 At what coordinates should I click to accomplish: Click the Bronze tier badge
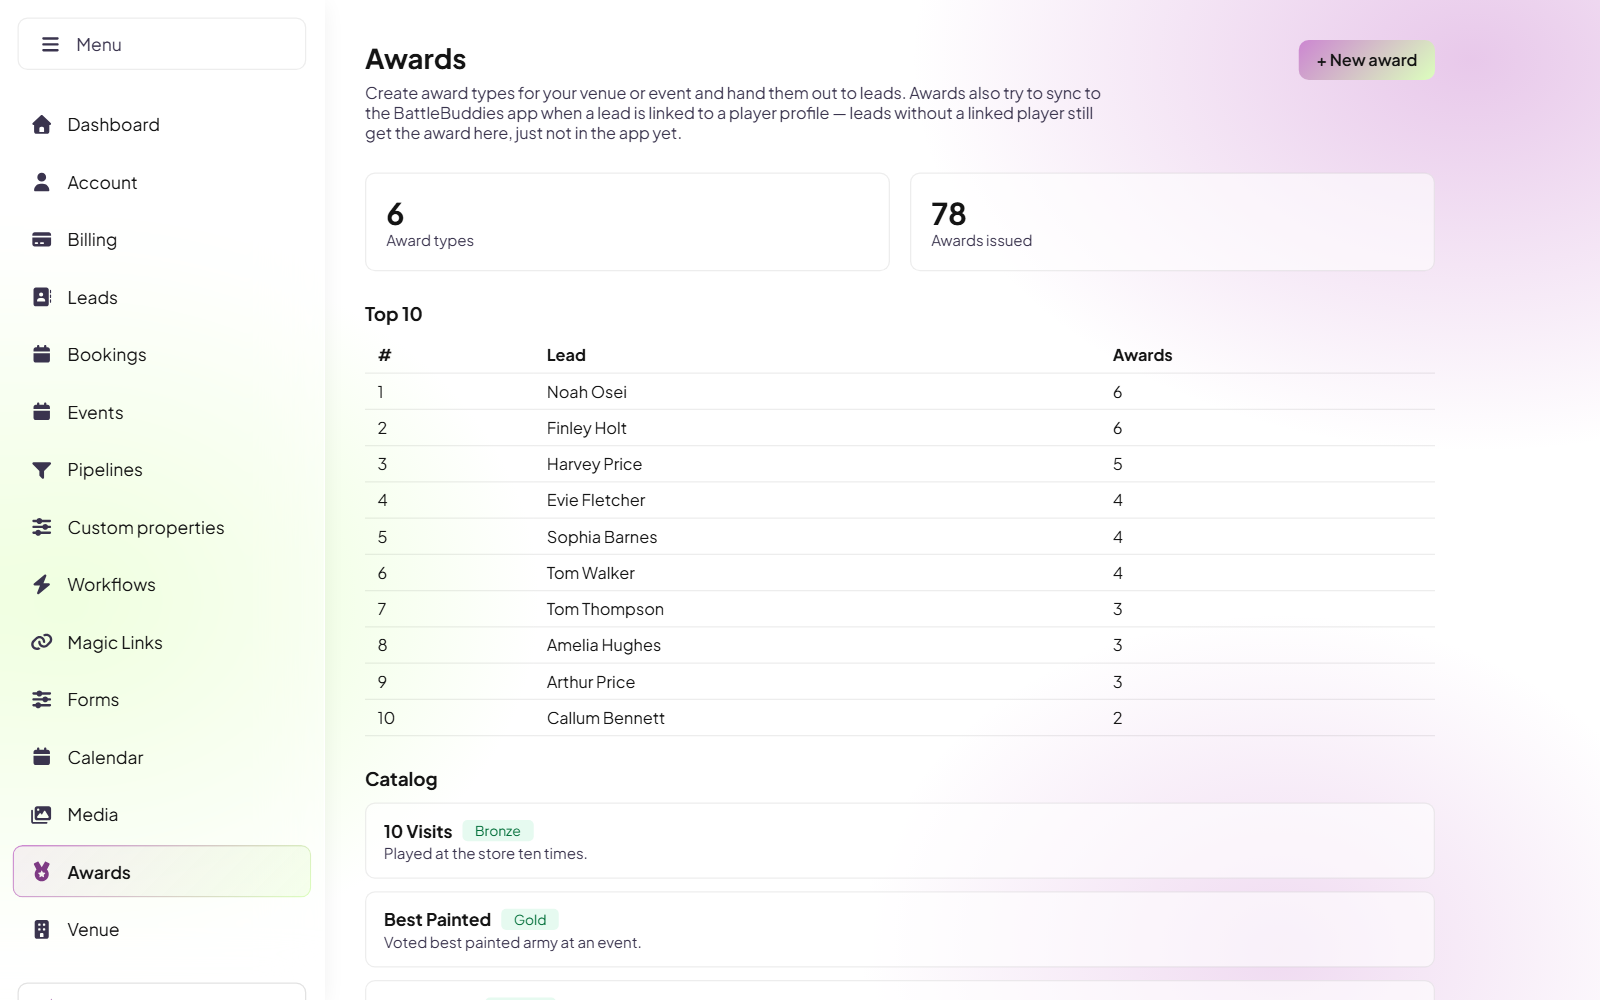pyautogui.click(x=497, y=831)
